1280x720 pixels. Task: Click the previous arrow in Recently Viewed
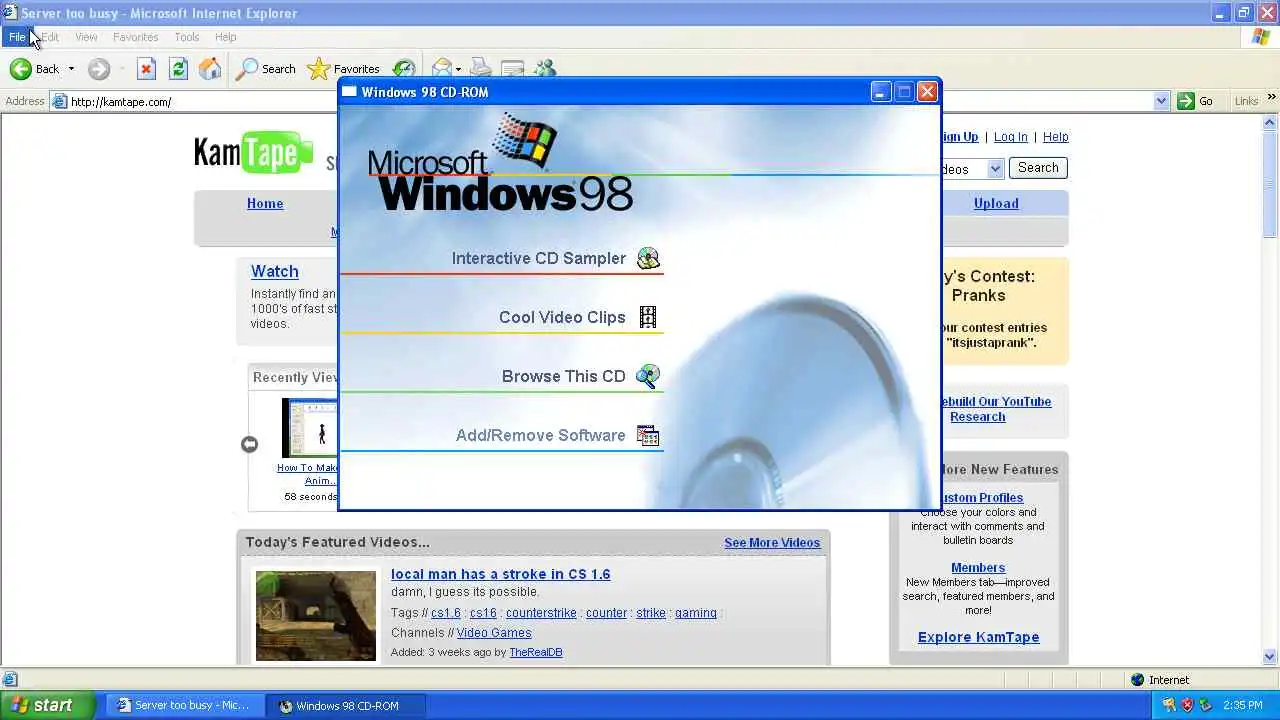click(249, 444)
